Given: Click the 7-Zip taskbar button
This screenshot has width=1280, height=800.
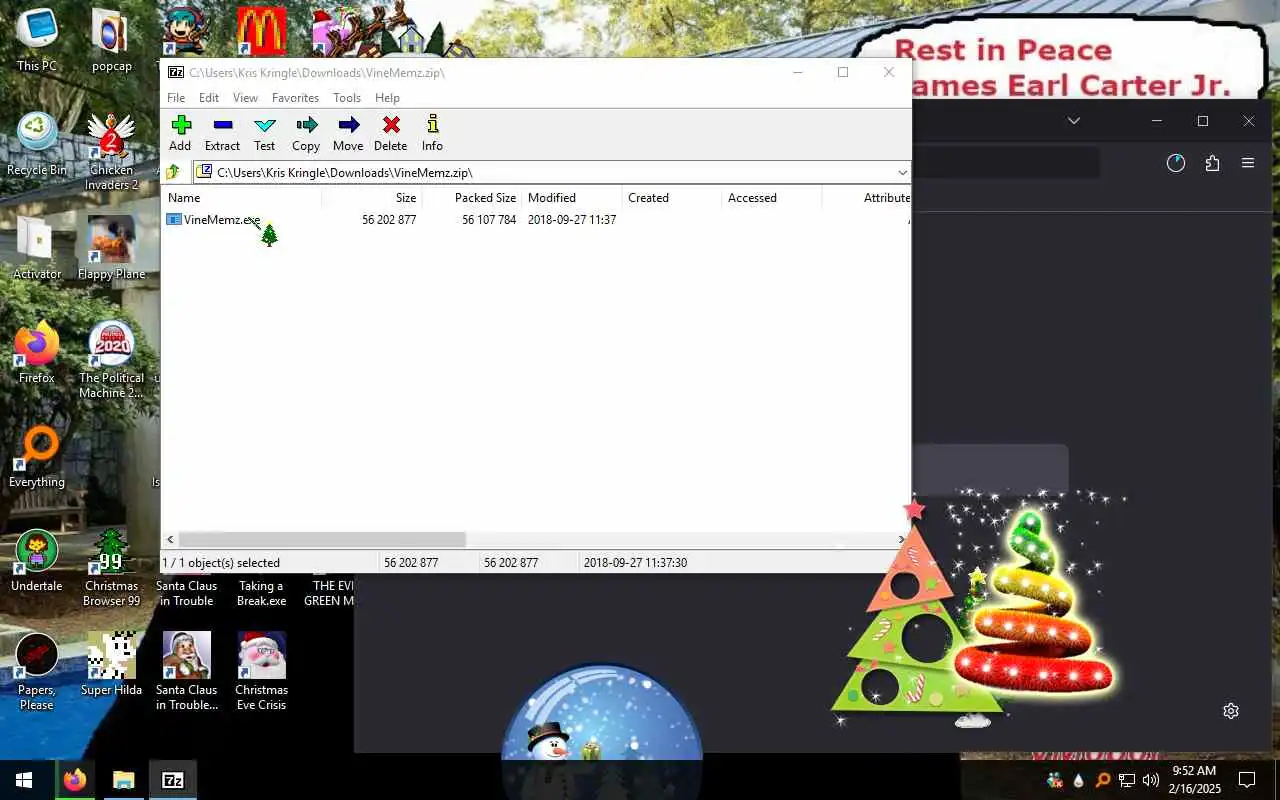Looking at the screenshot, I should [x=173, y=780].
